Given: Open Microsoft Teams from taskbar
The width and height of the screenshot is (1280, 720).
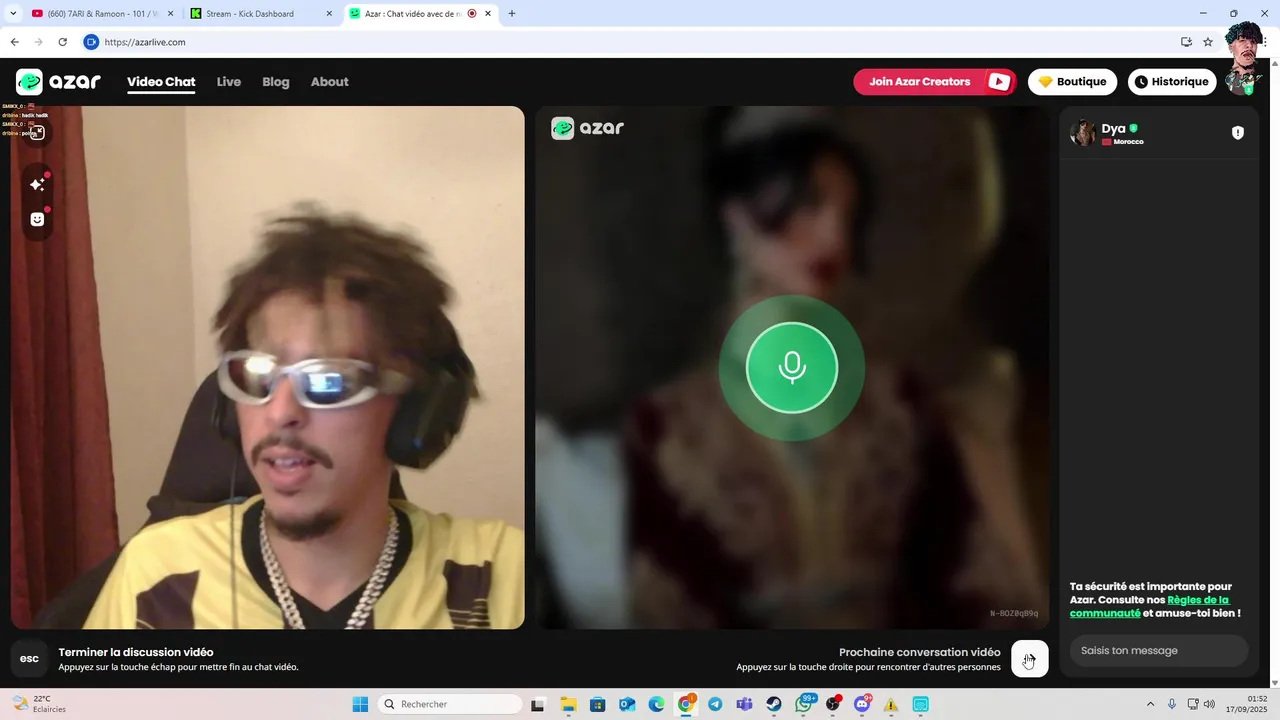Looking at the screenshot, I should 744,704.
